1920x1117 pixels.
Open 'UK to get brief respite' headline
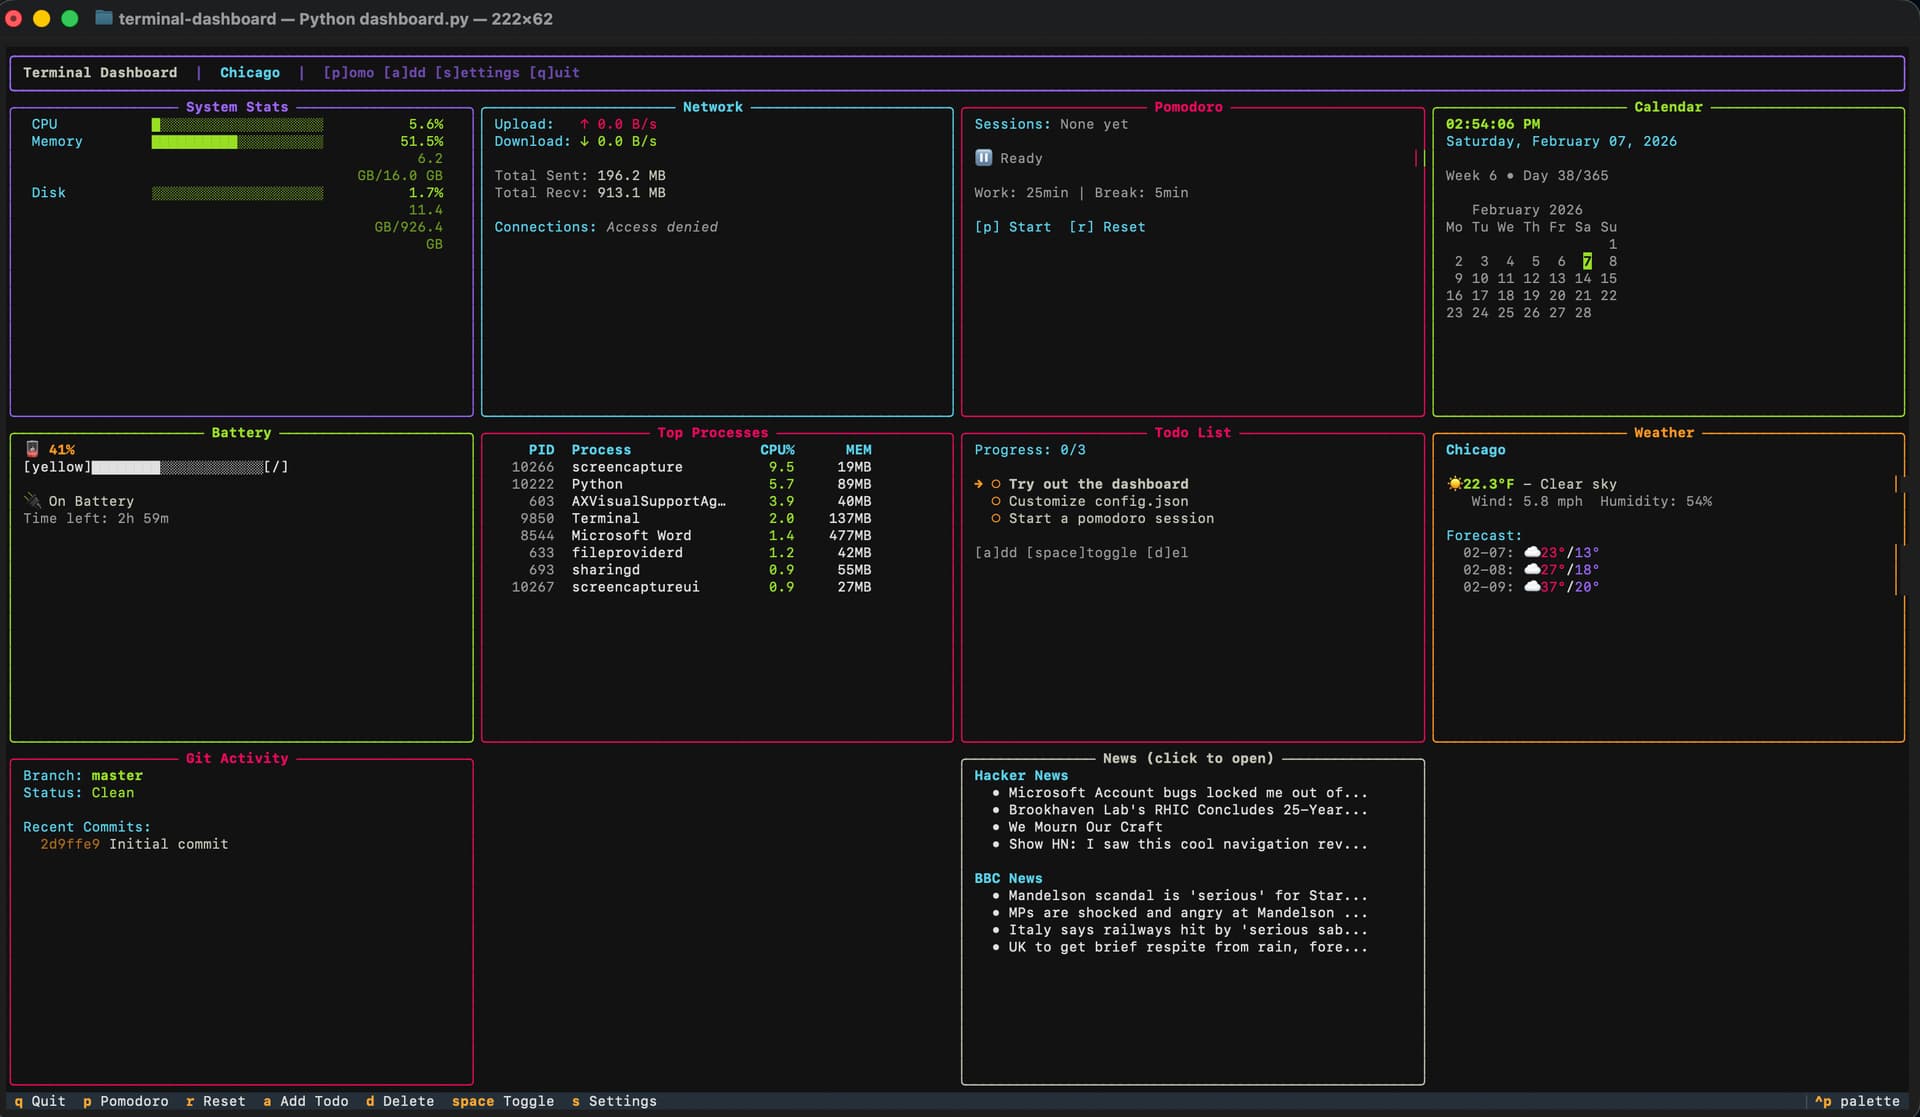click(x=1188, y=946)
